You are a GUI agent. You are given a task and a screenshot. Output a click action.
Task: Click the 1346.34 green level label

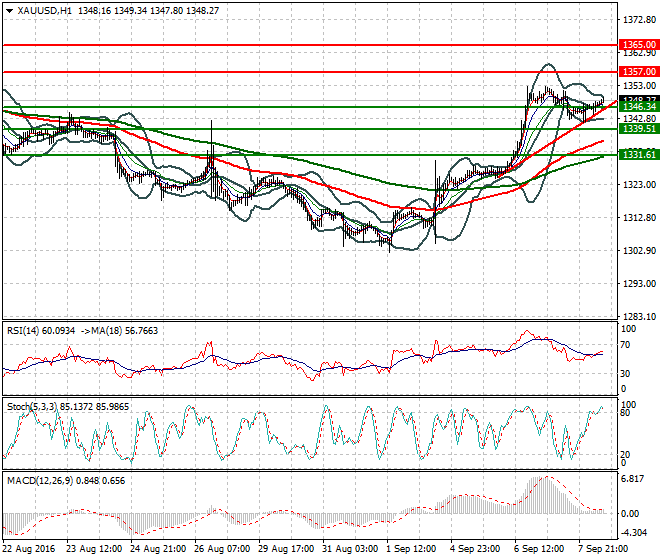[639, 107]
